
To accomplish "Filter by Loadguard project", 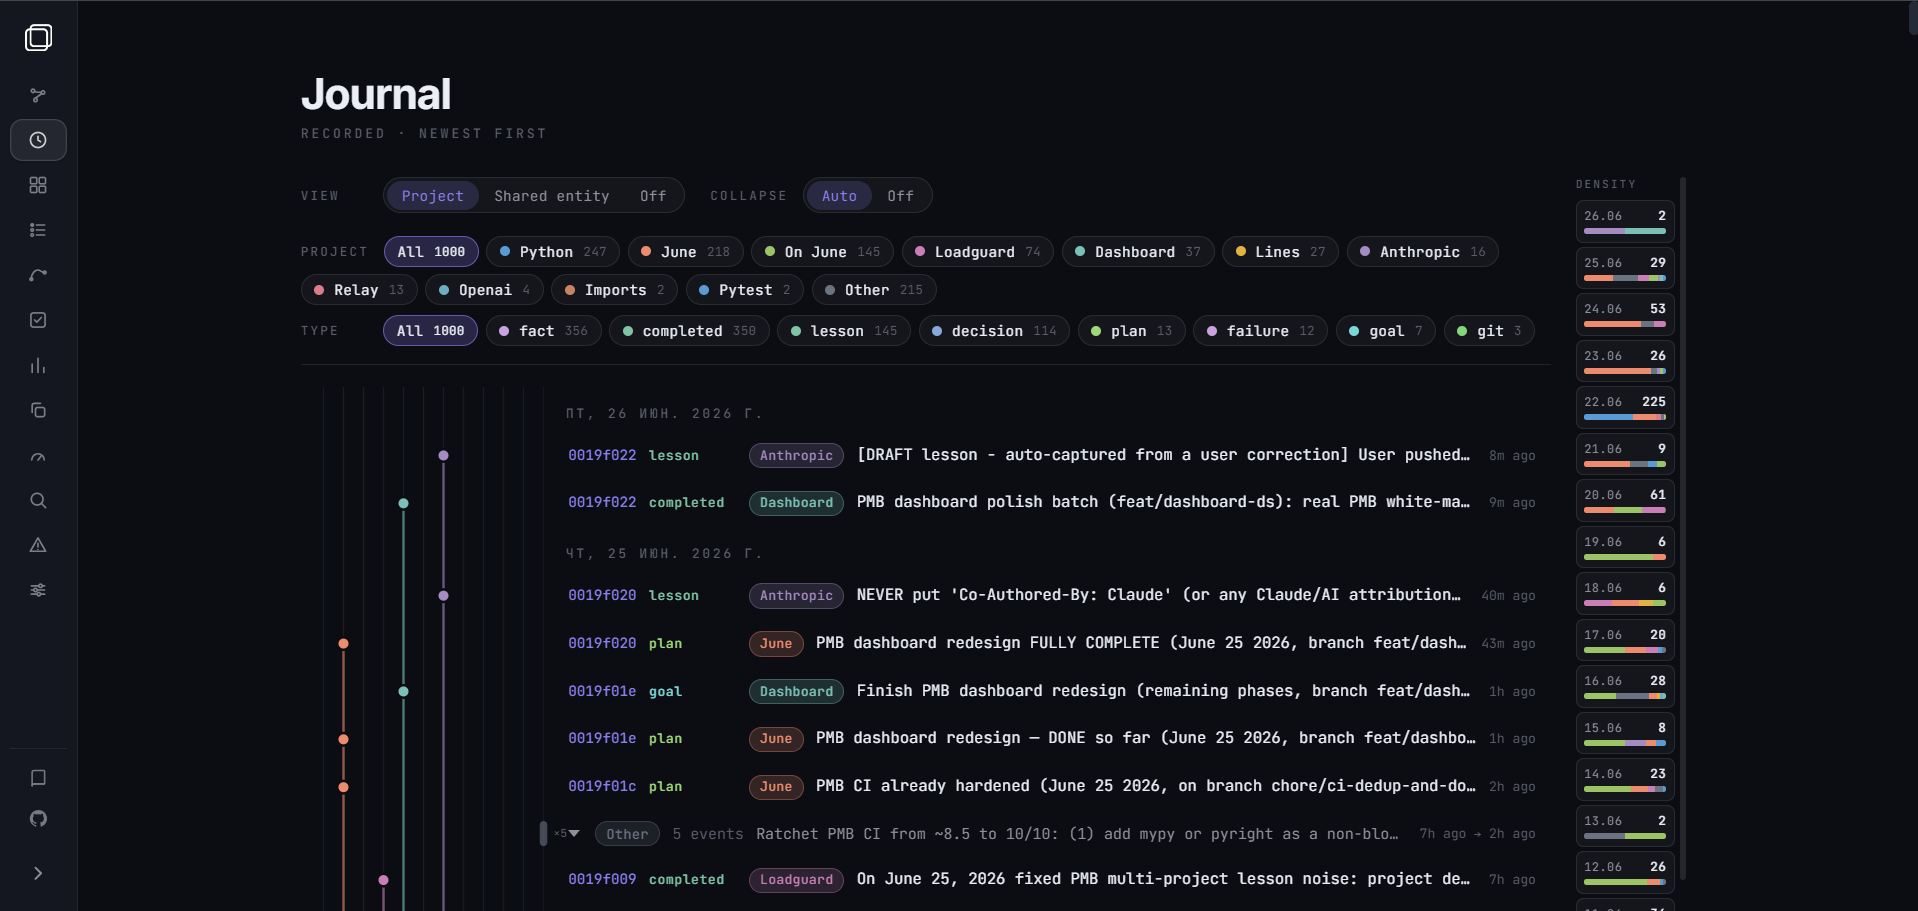I will coord(978,252).
